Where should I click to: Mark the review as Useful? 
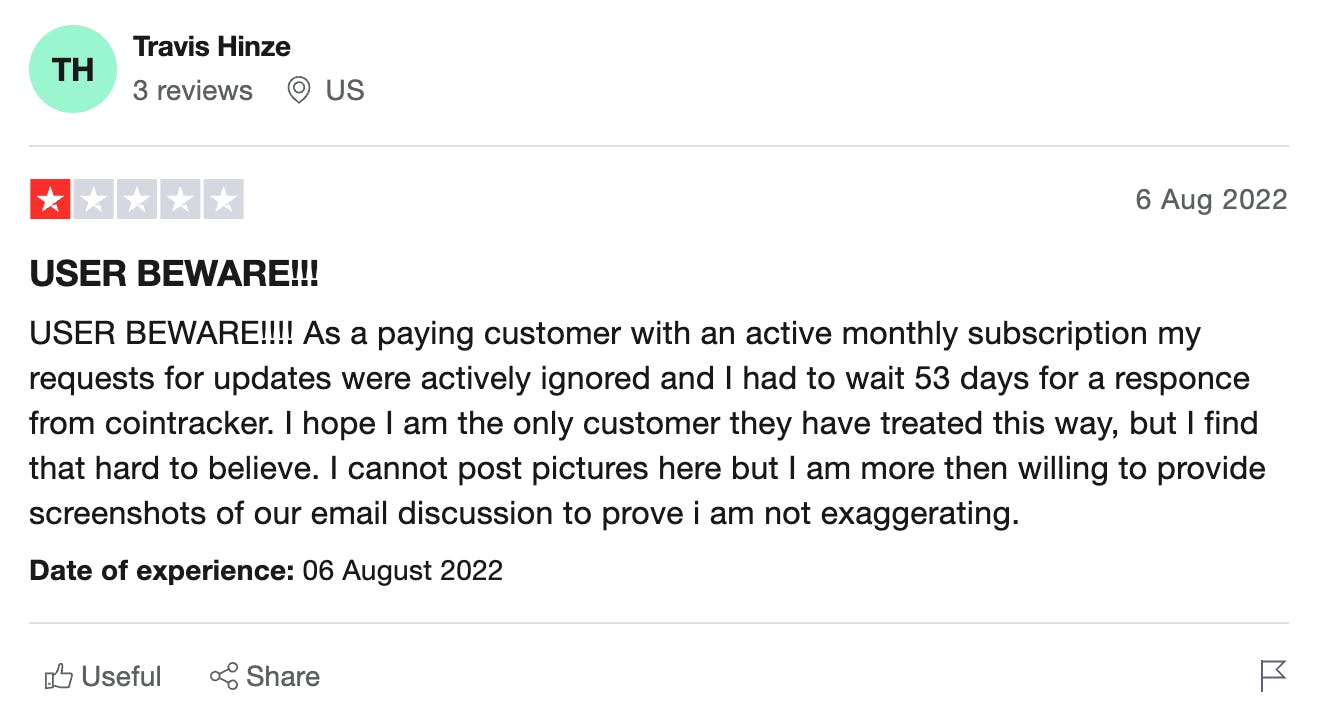click(x=121, y=677)
